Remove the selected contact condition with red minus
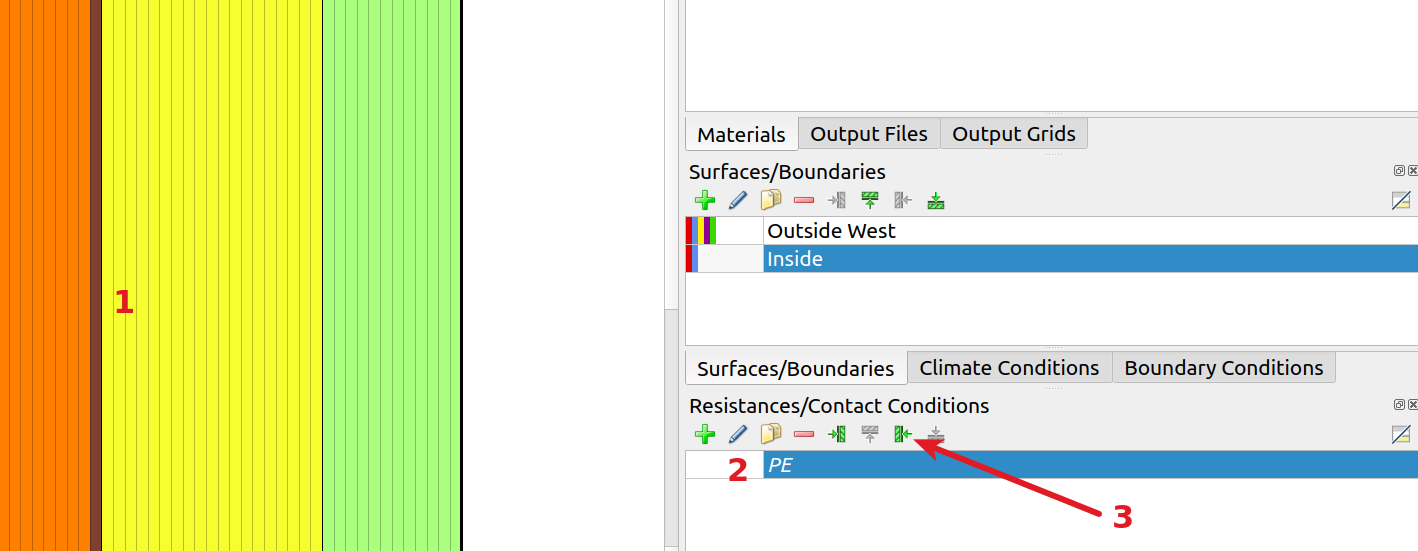This screenshot has height=551, width=1418. (804, 434)
